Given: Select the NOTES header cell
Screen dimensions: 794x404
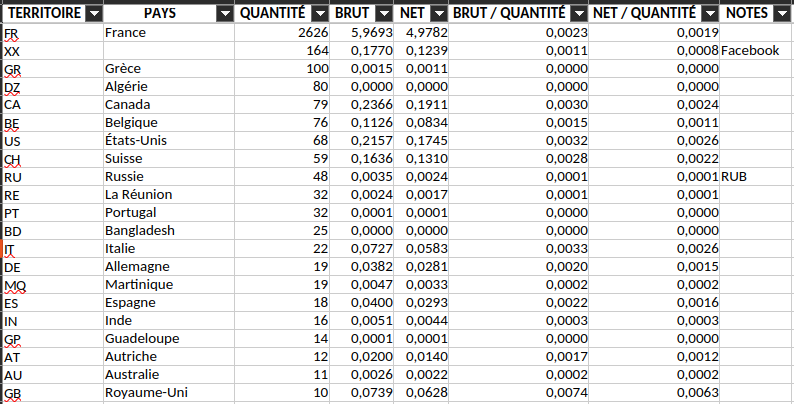Looking at the screenshot, I should pos(755,13).
